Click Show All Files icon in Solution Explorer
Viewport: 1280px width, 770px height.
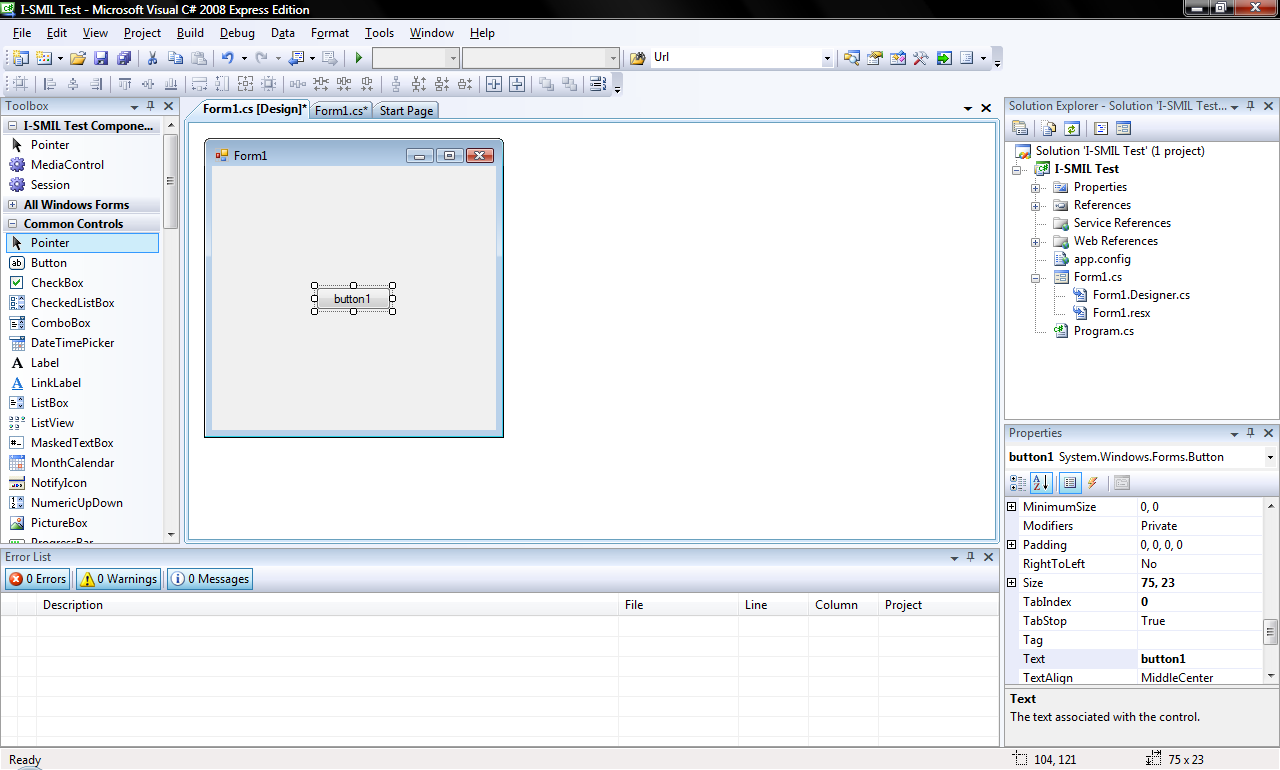click(x=1049, y=128)
